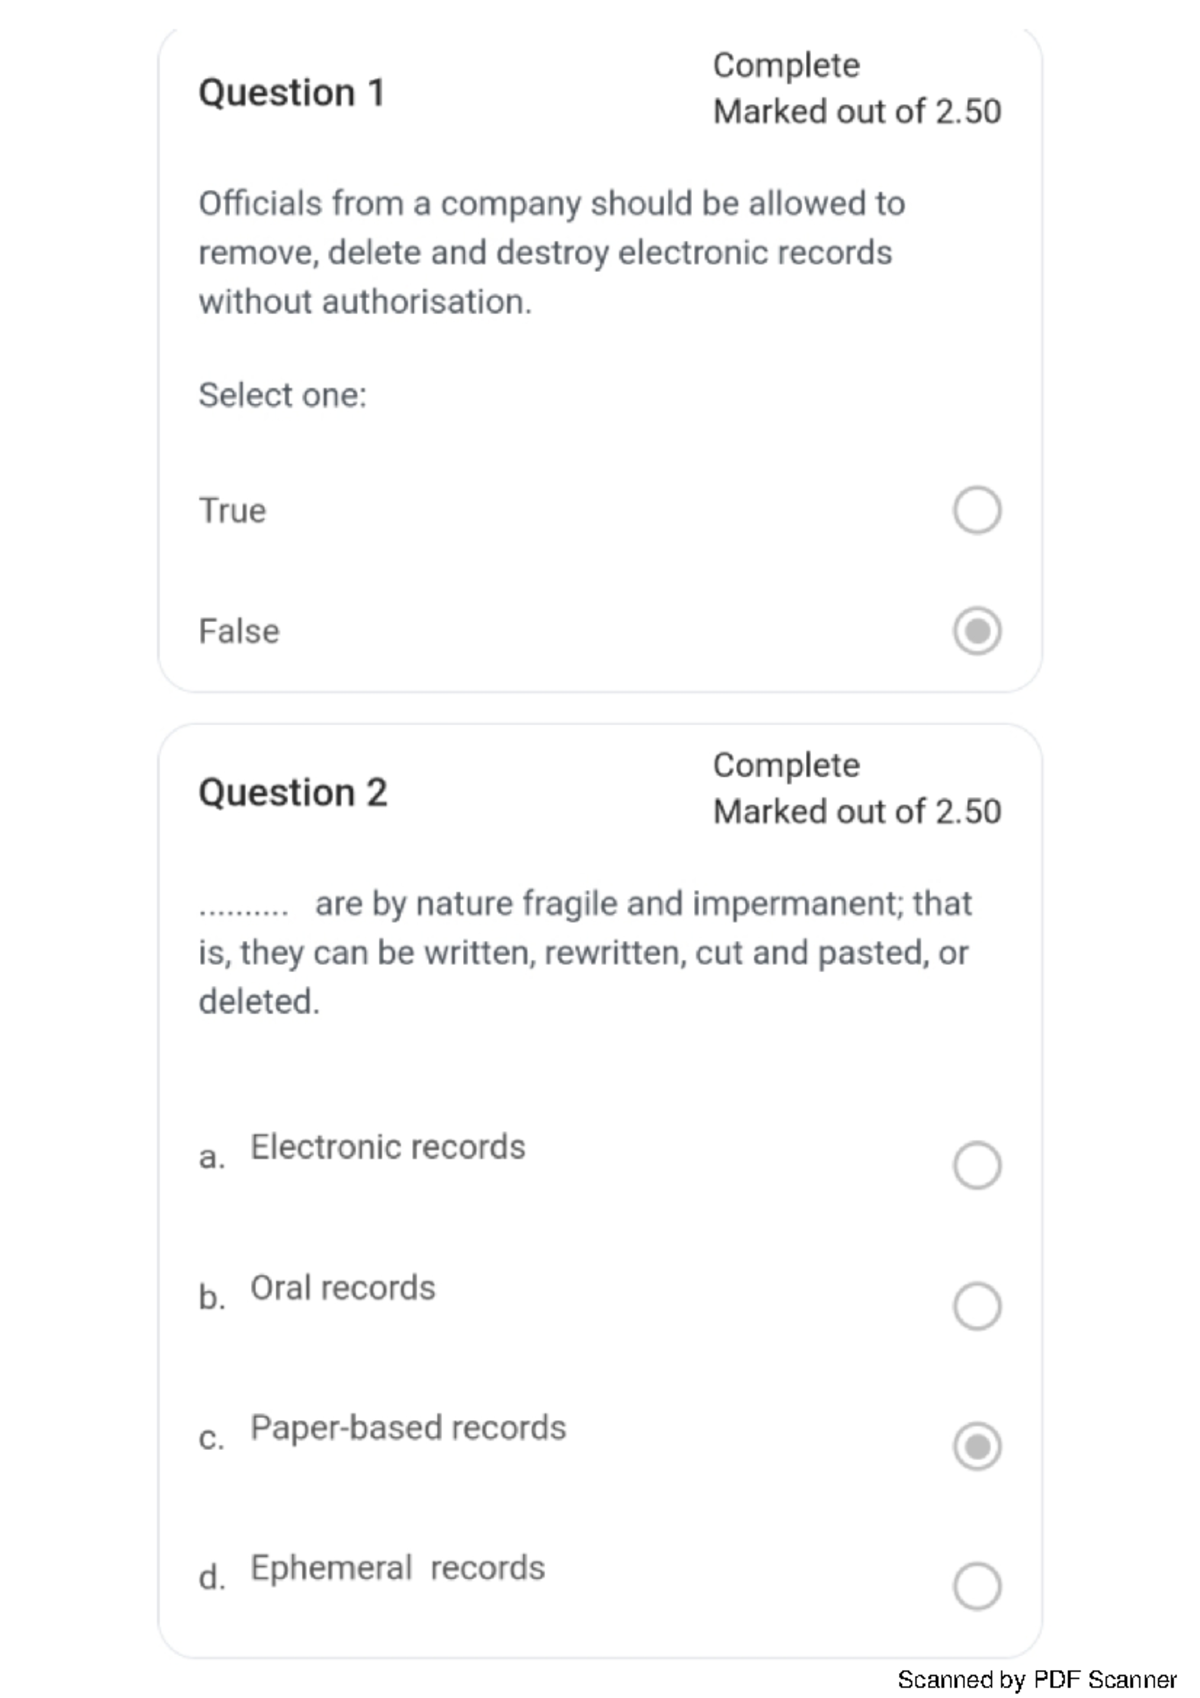Click the Complete status for Question 2
This screenshot has width=1200, height=1698.
[786, 765]
